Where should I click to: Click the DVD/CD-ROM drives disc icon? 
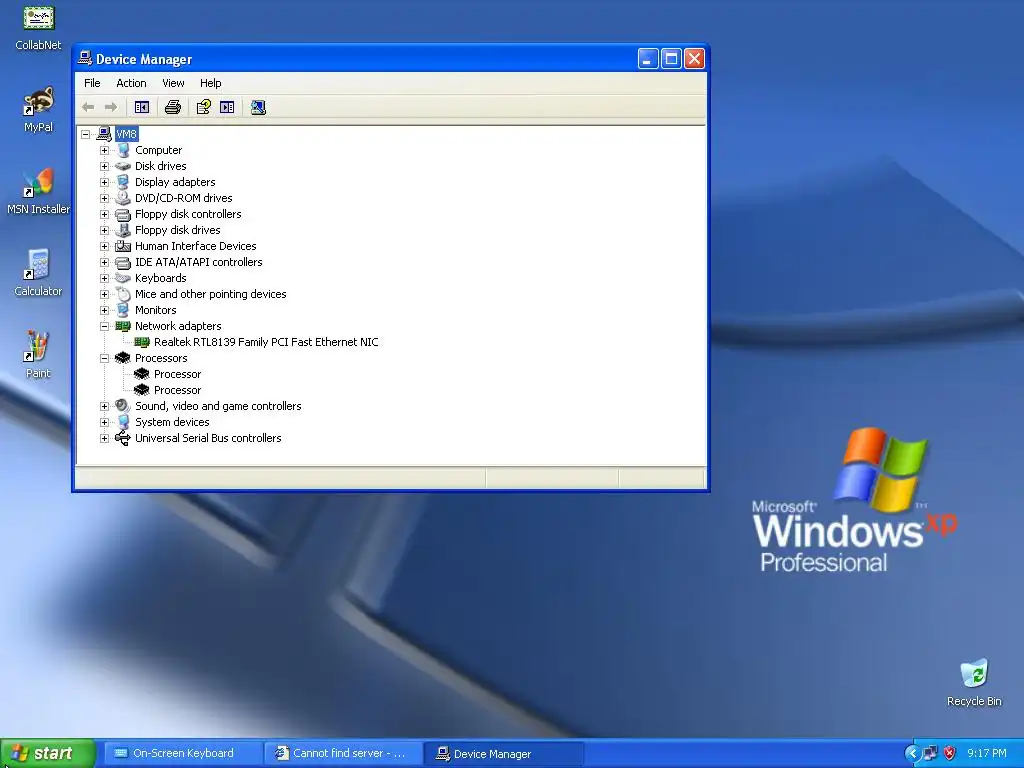123,198
